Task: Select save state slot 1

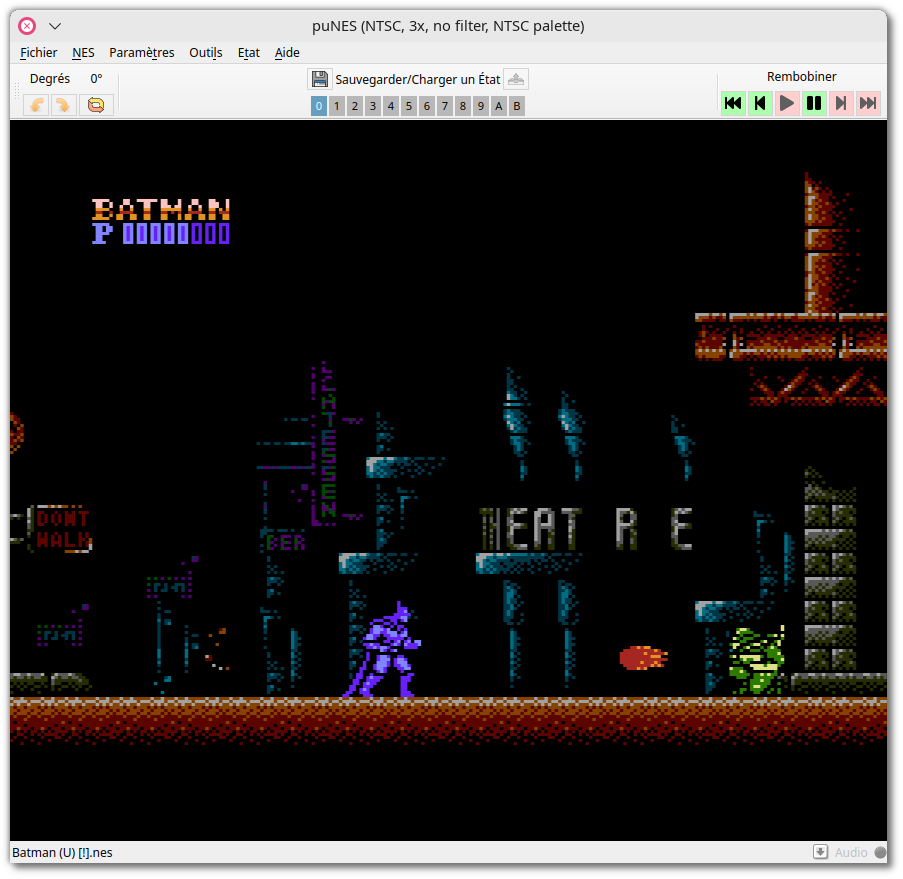Action: (x=337, y=106)
